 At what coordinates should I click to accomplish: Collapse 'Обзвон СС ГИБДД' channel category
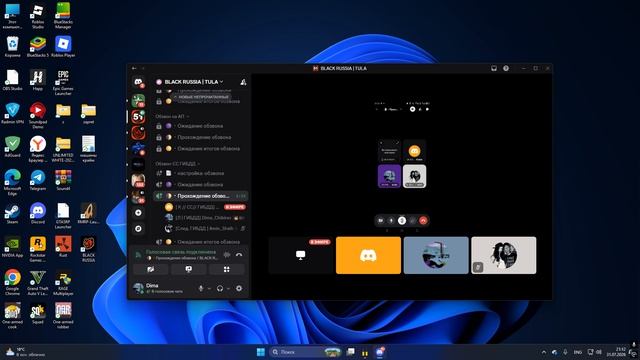178,164
